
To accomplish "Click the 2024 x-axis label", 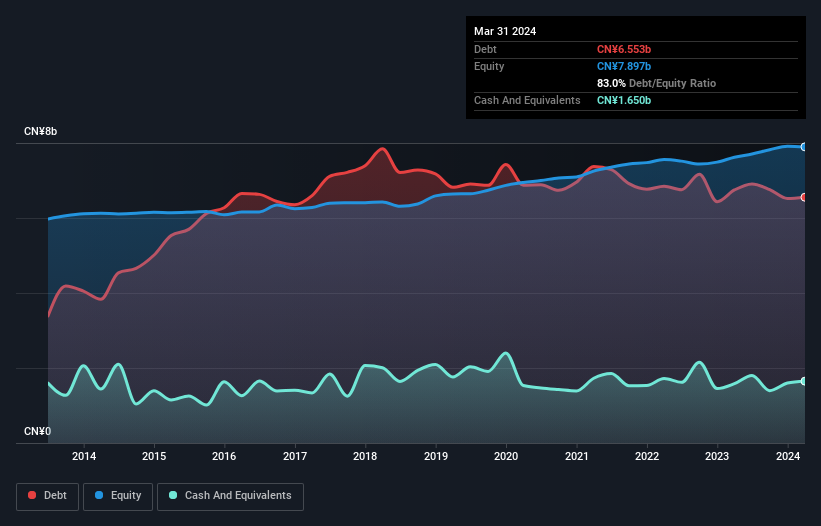I will pyautogui.click(x=787, y=456).
